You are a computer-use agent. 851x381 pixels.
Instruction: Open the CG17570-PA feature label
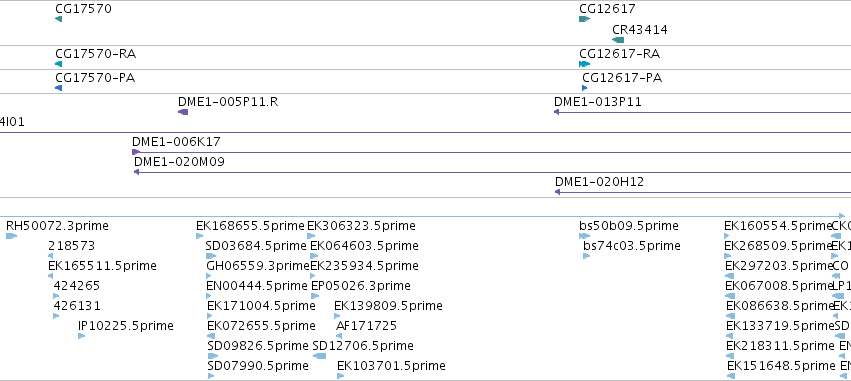pos(95,78)
